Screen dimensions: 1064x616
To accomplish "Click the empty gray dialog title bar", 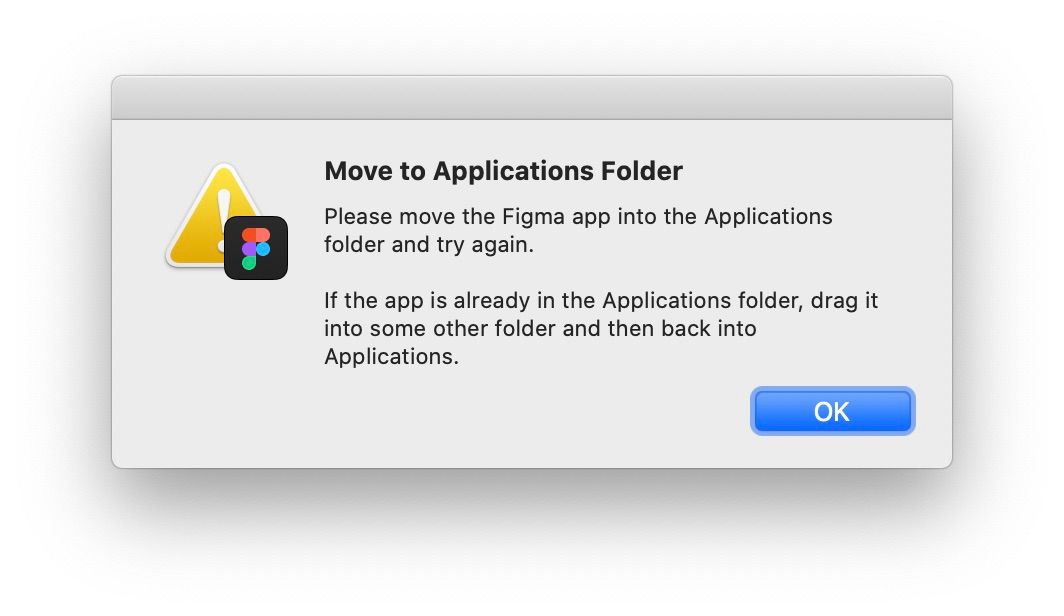I will [532, 98].
